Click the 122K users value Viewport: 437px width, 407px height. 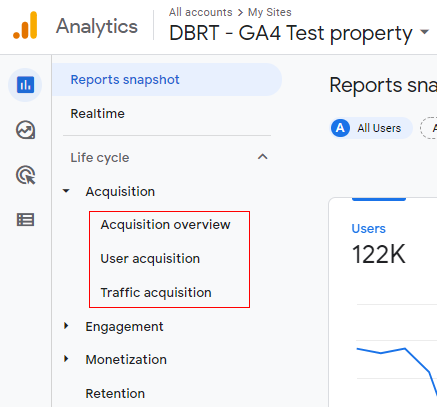378,254
